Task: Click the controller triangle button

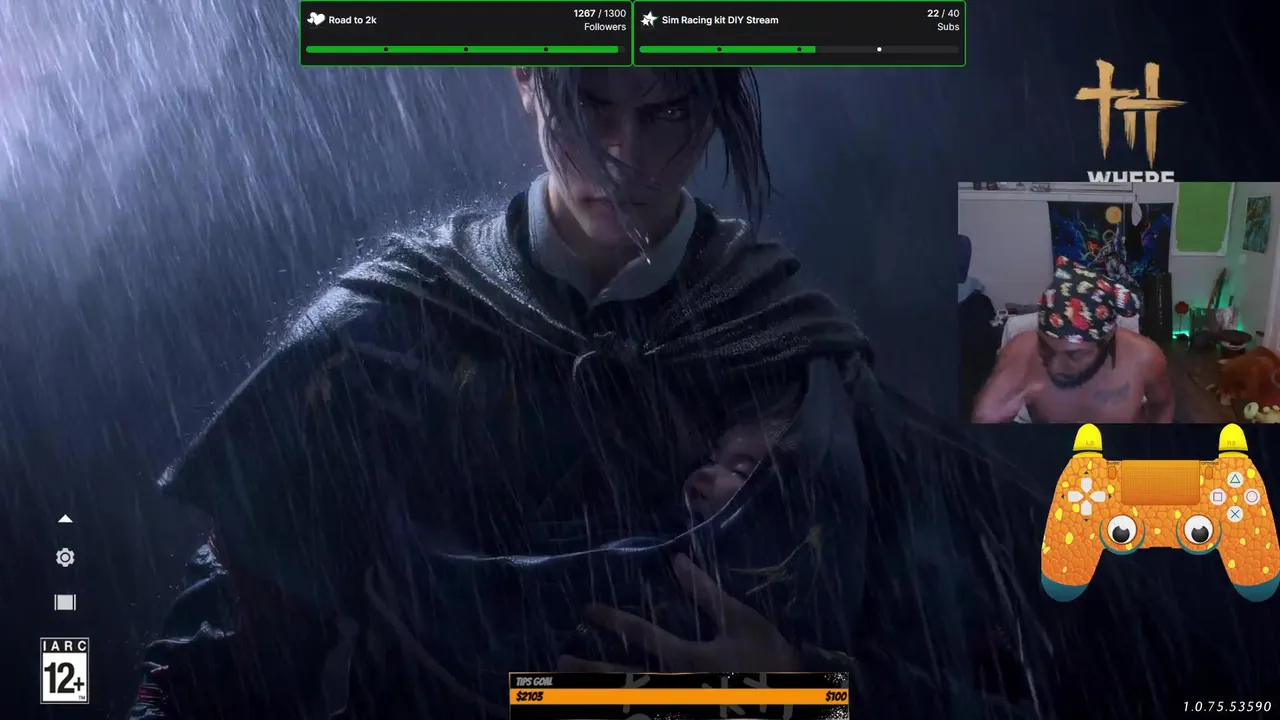Action: 1235,480
